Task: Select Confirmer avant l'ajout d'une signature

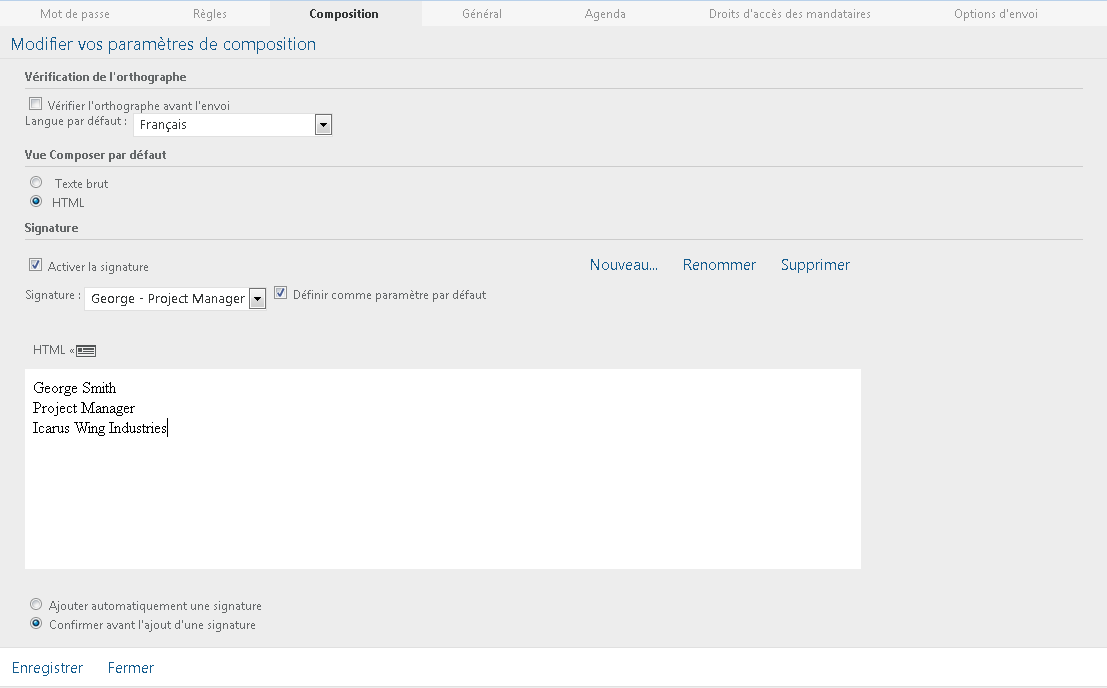Action: 36,624
